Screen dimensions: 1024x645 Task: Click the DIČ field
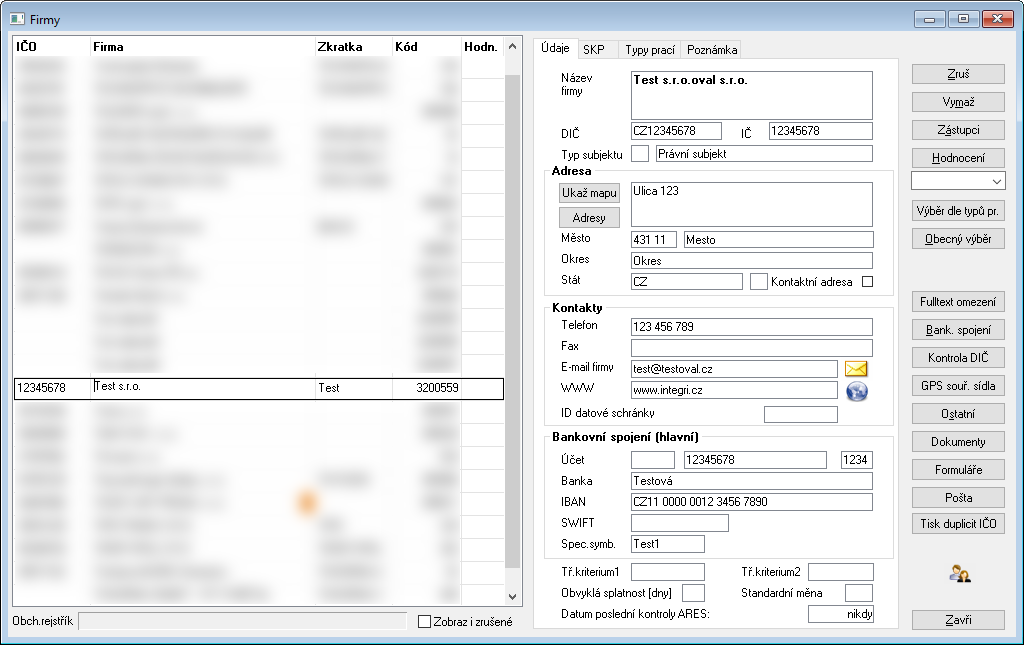click(676, 131)
